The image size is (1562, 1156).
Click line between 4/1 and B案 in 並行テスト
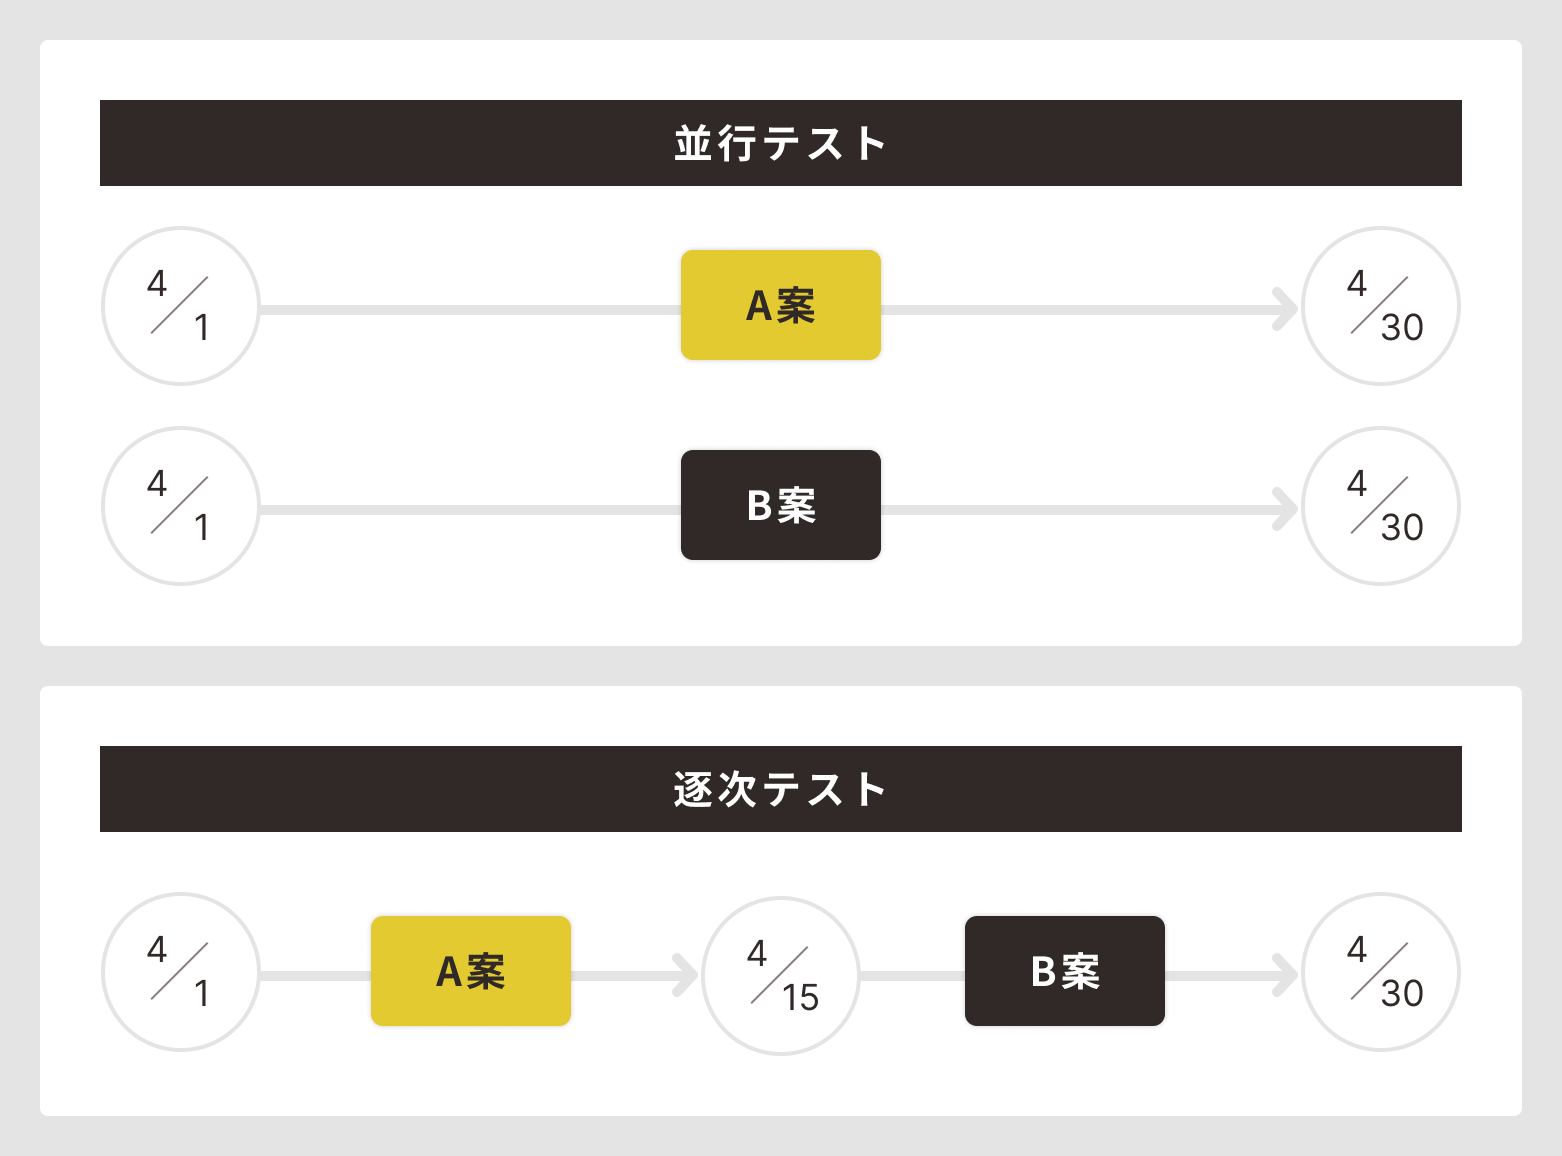tap(470, 509)
